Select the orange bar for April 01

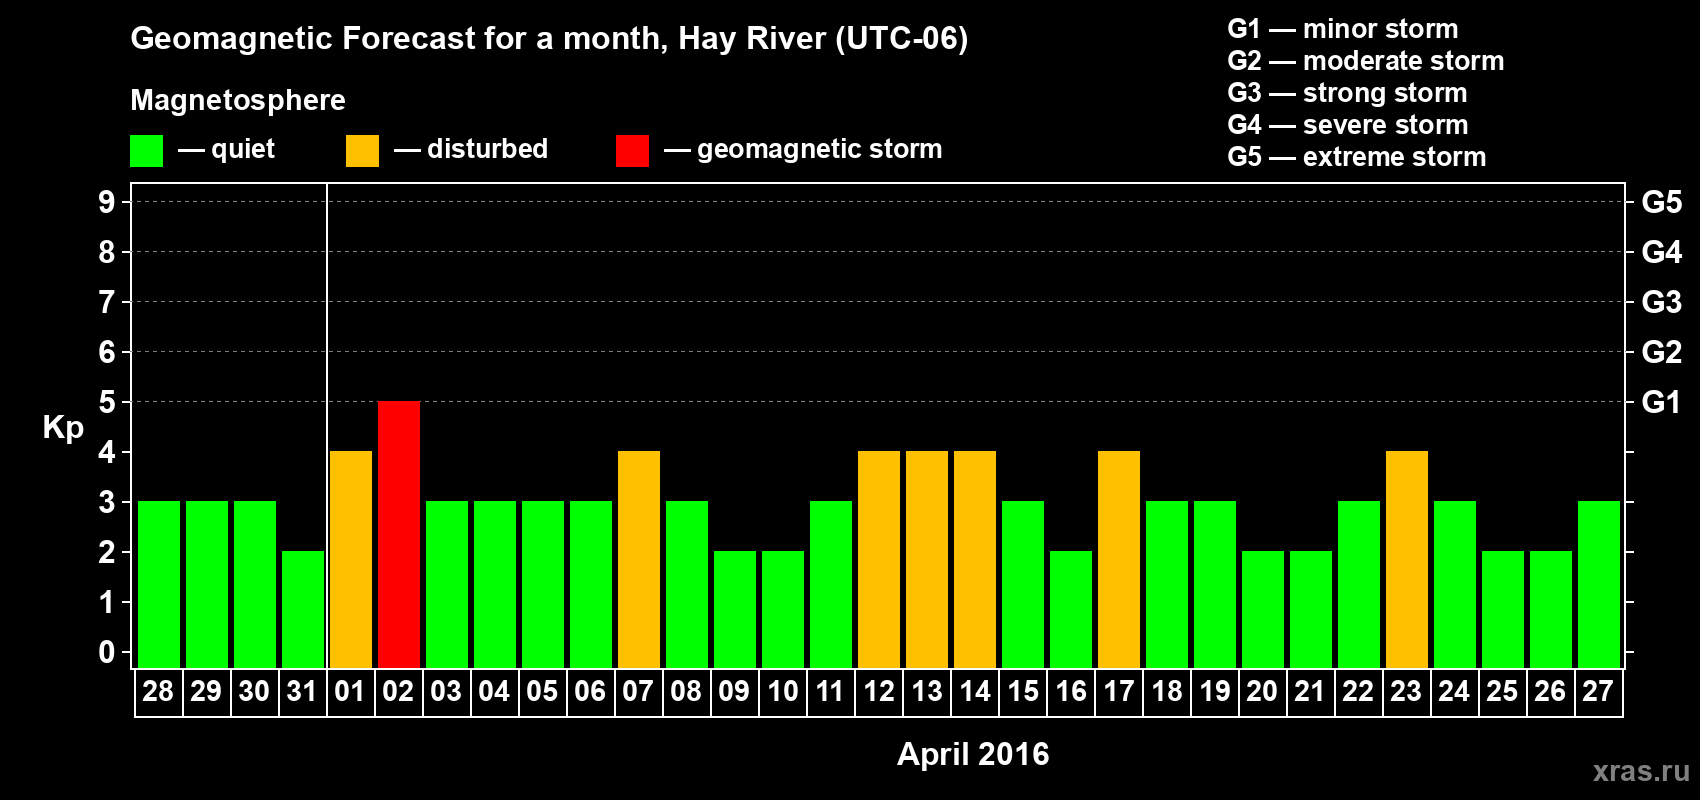tap(351, 560)
